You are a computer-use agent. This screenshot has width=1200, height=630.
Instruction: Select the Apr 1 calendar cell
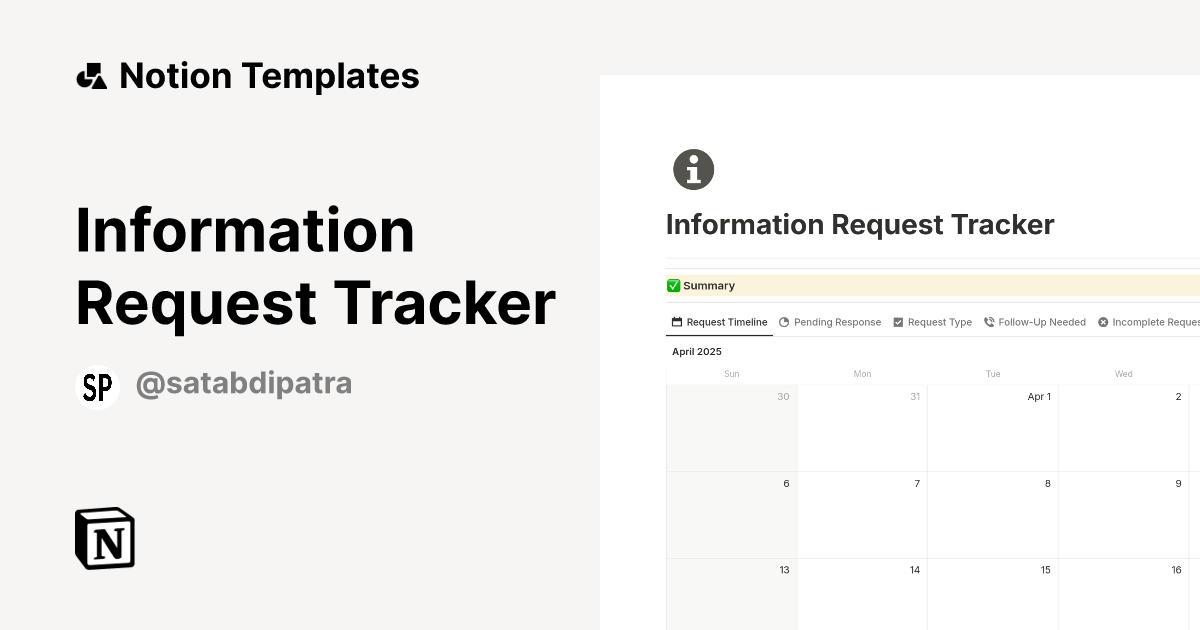click(992, 425)
